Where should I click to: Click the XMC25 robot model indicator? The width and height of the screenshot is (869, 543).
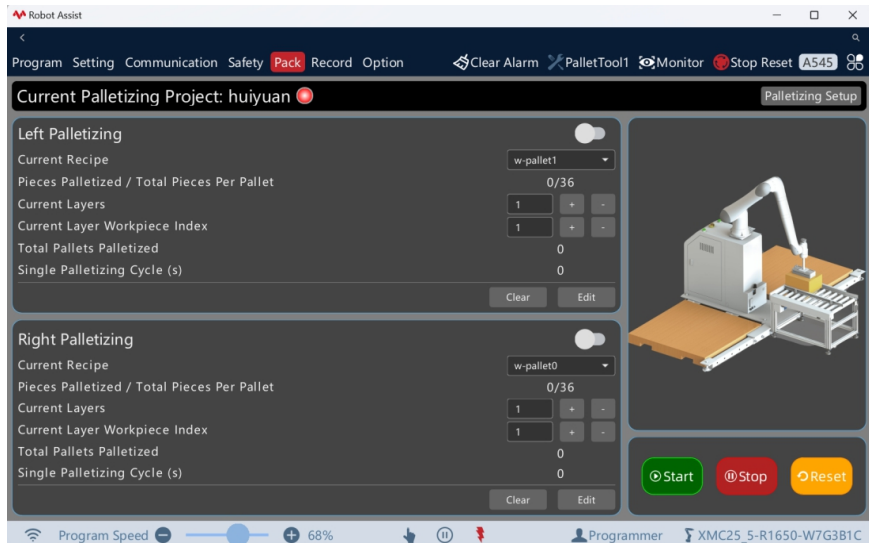[x=773, y=535]
